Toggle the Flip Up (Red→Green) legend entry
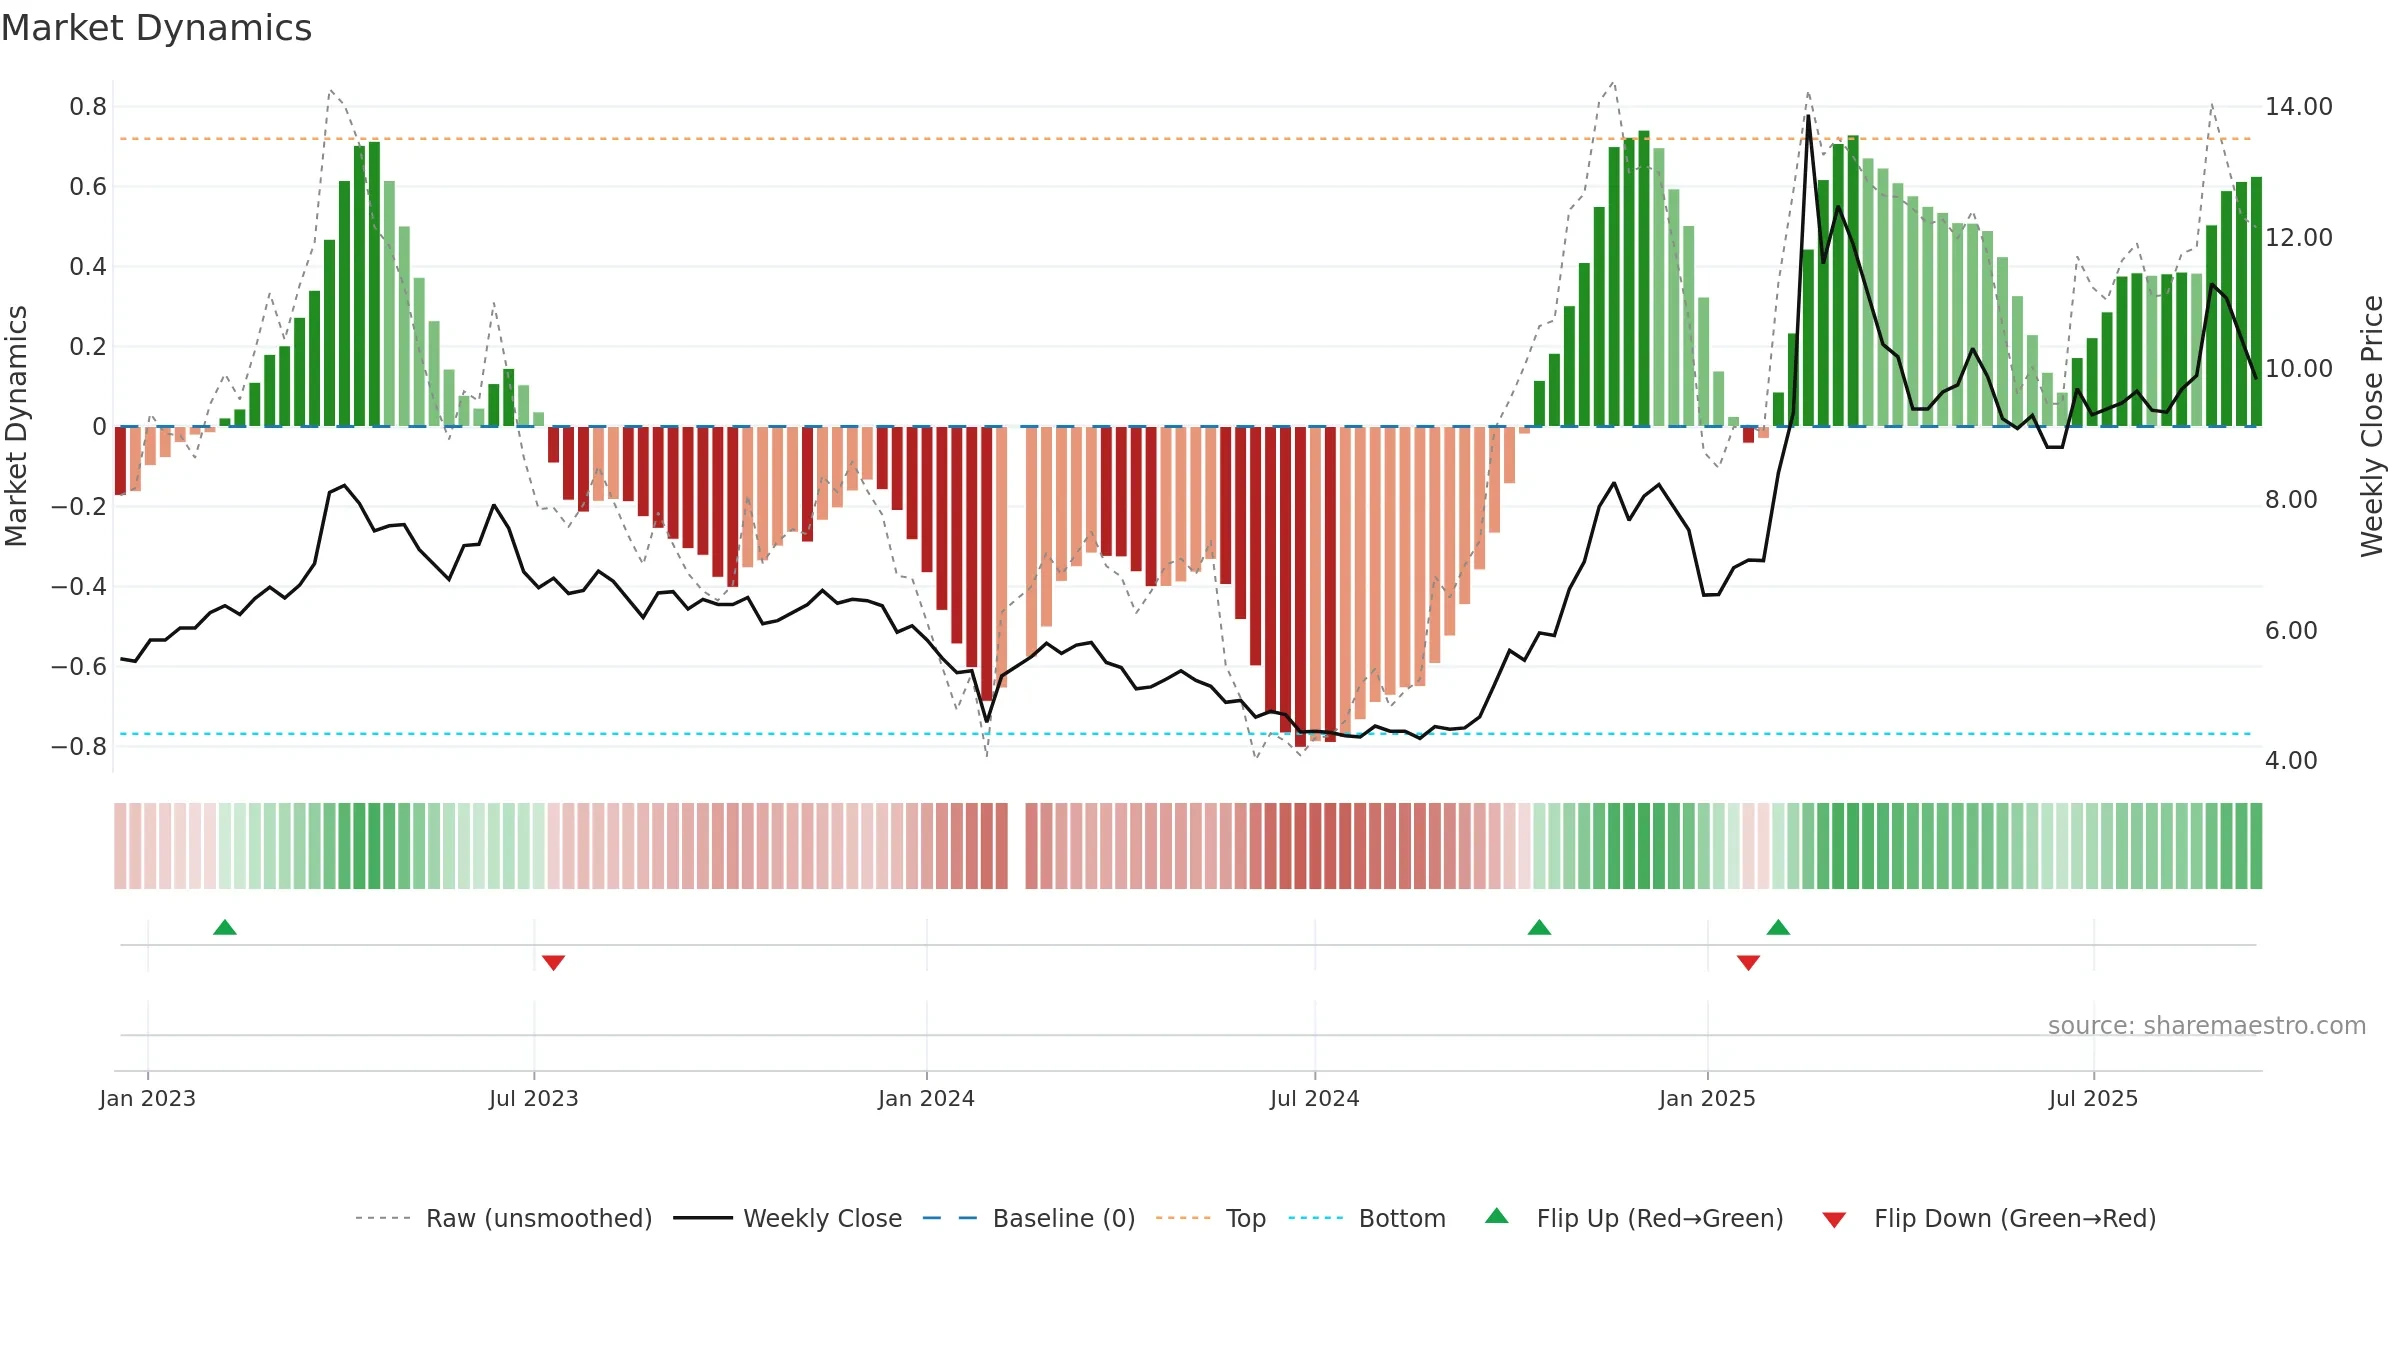This screenshot has height=1350, width=2400. (x=1634, y=1218)
